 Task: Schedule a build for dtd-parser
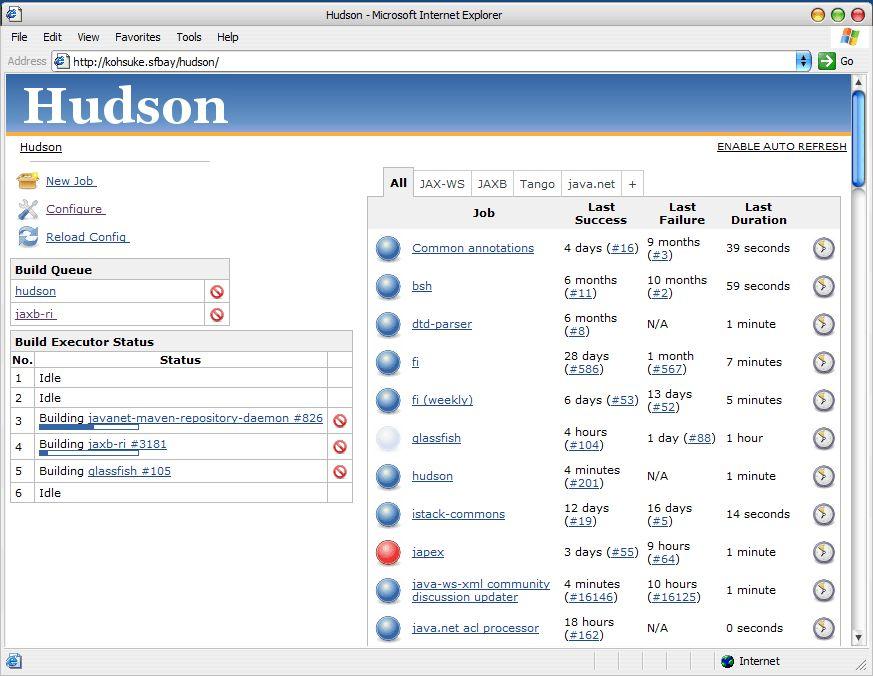point(823,324)
